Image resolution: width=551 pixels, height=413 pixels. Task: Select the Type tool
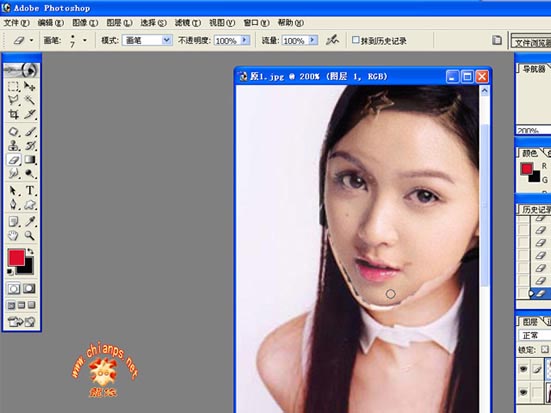[x=30, y=191]
